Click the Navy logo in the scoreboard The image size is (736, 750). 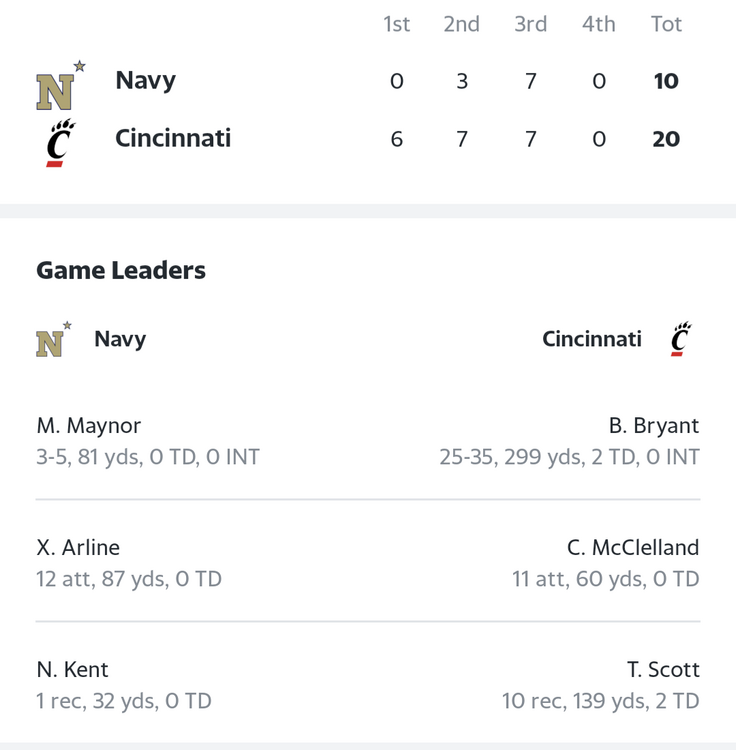(x=61, y=85)
